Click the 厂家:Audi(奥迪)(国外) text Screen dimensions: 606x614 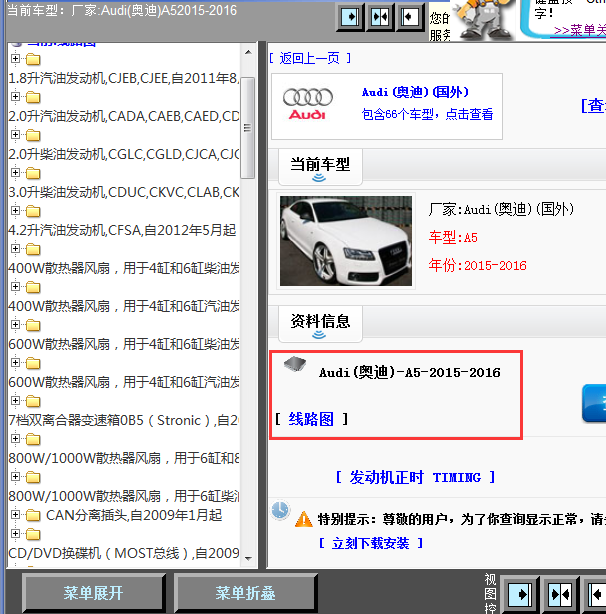pos(501,209)
